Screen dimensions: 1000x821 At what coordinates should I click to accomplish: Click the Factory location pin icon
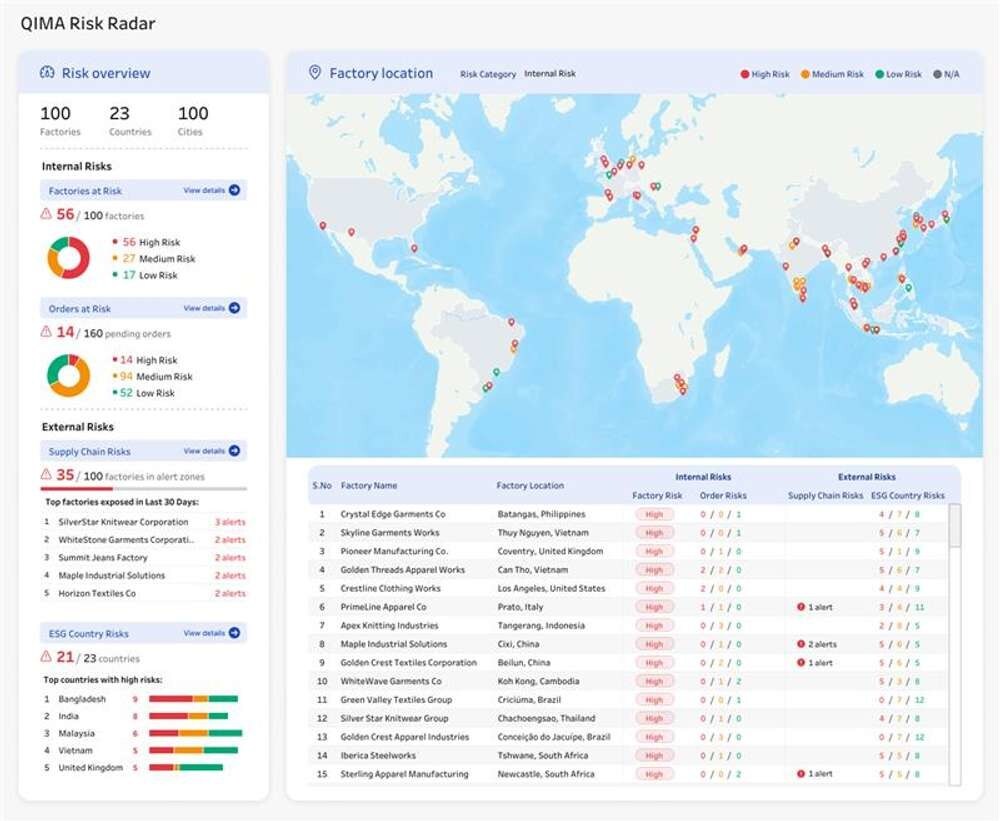[x=315, y=73]
